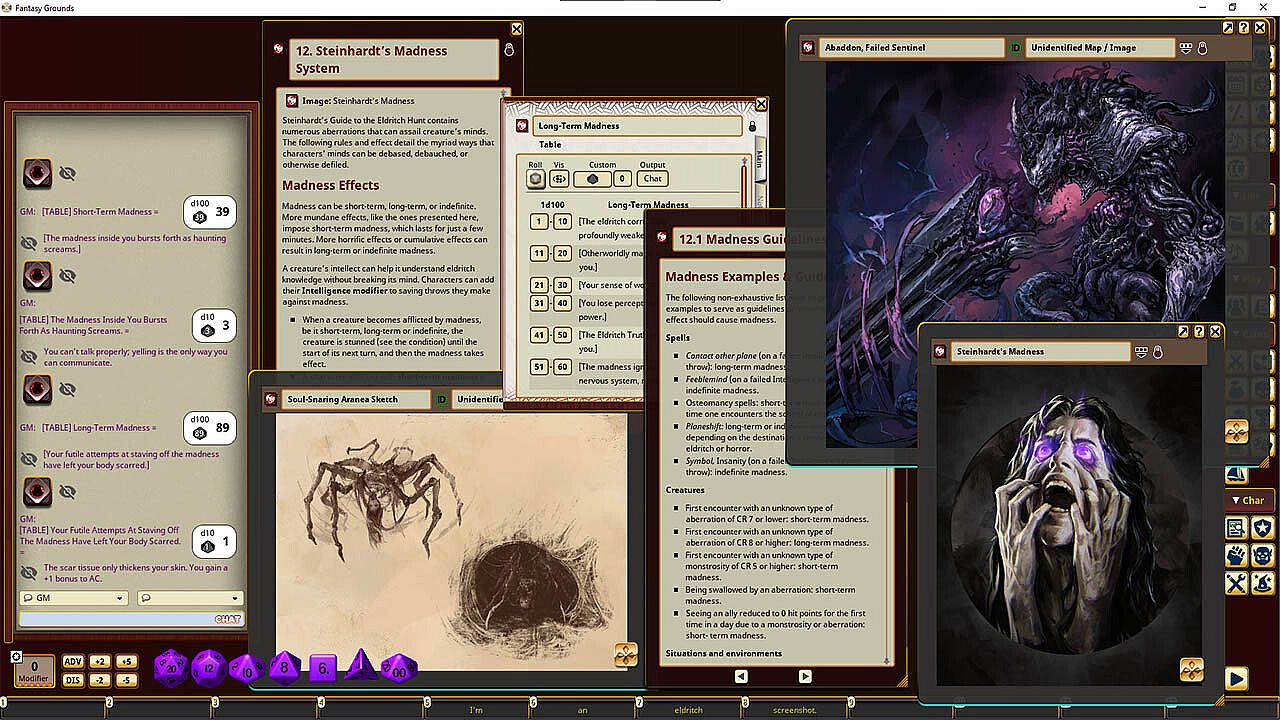Roll the purple d20 die
The image size is (1280, 720).
click(x=171, y=668)
